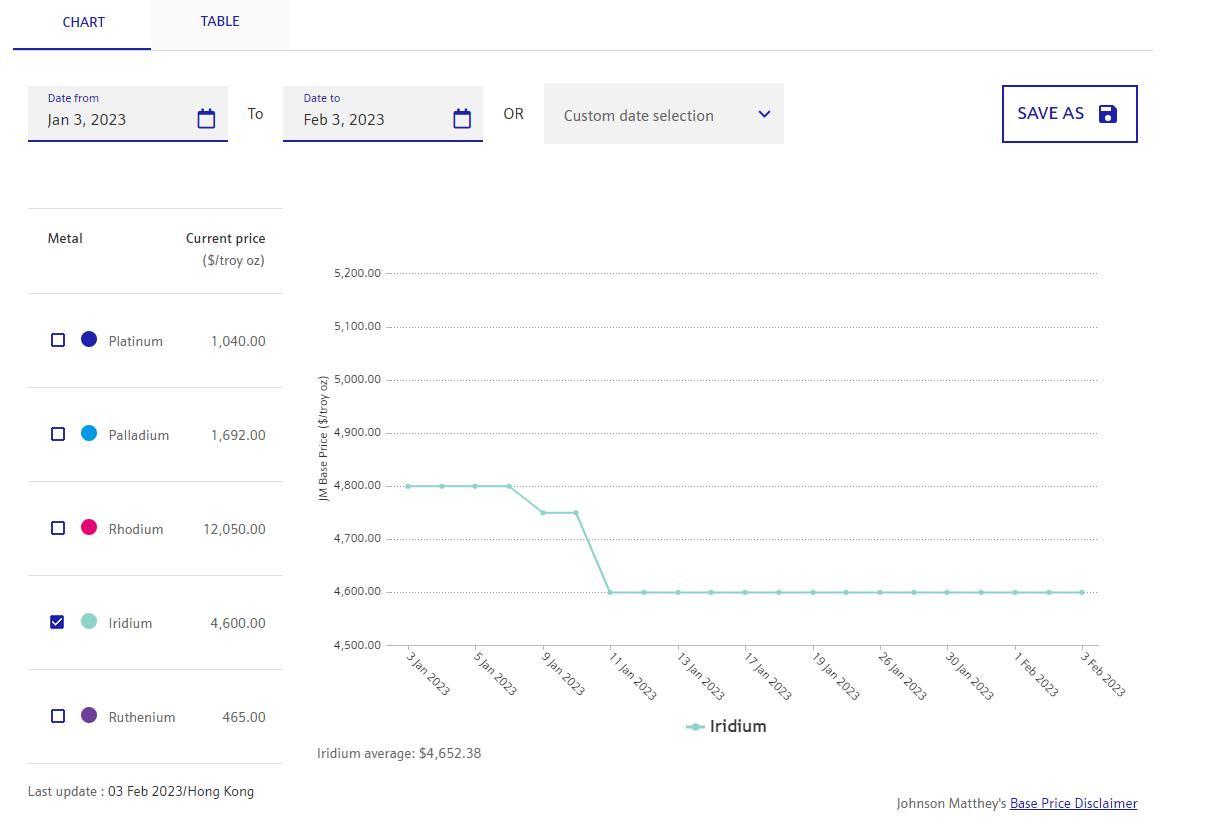Image resolution: width=1207 pixels, height=827 pixels.
Task: Click the Platinum dark blue color dot
Action: point(89,340)
